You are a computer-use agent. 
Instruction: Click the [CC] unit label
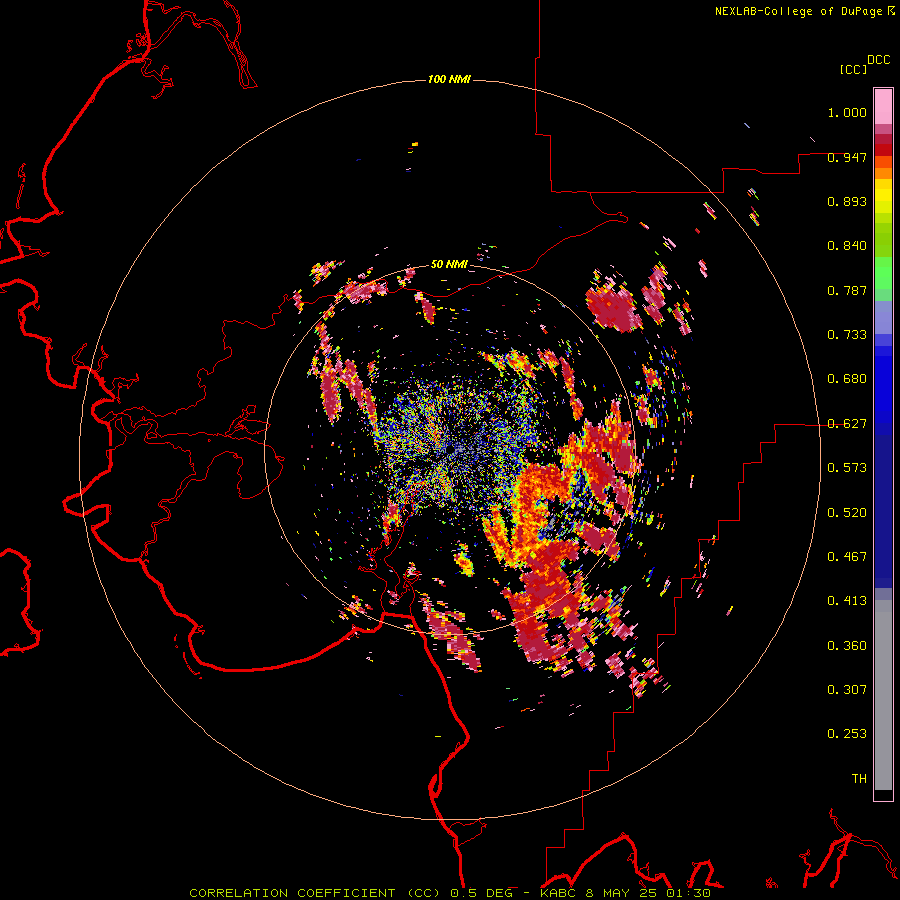[x=853, y=69]
